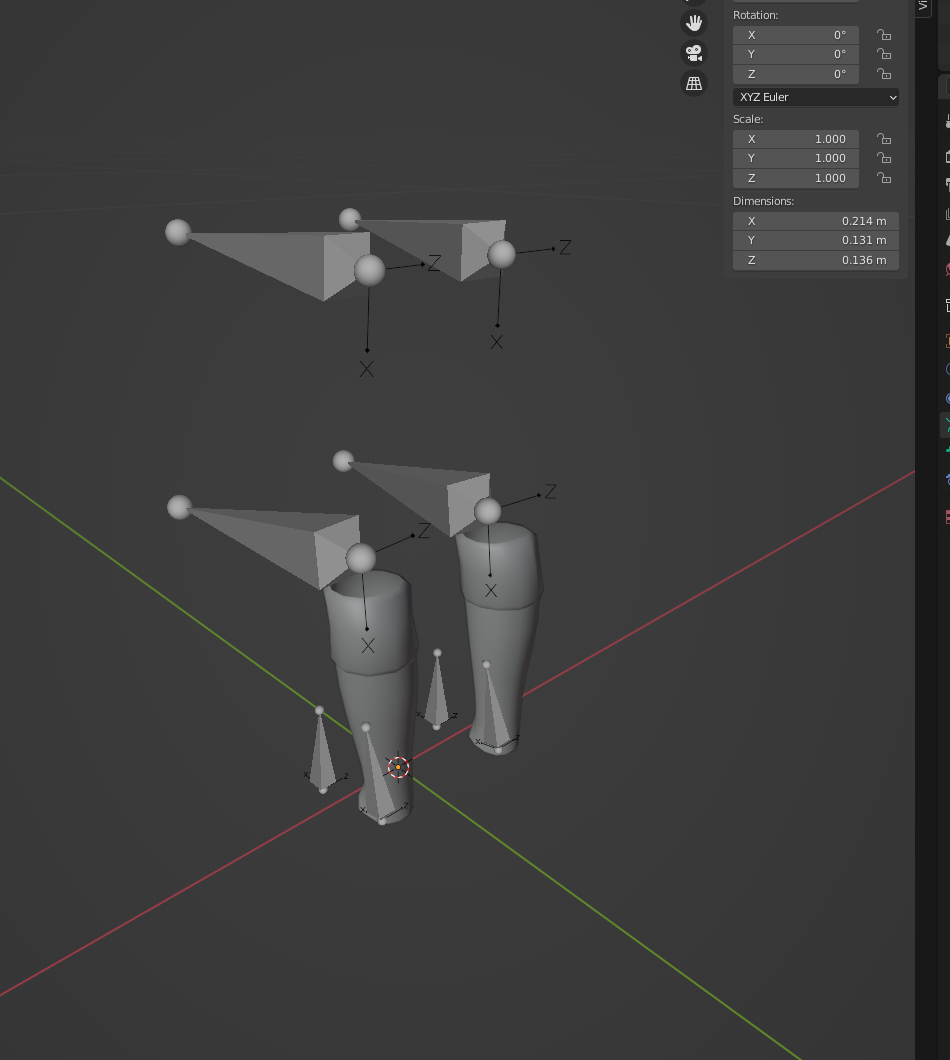Select the Scale Z field
950x1060 pixels.
pos(796,178)
